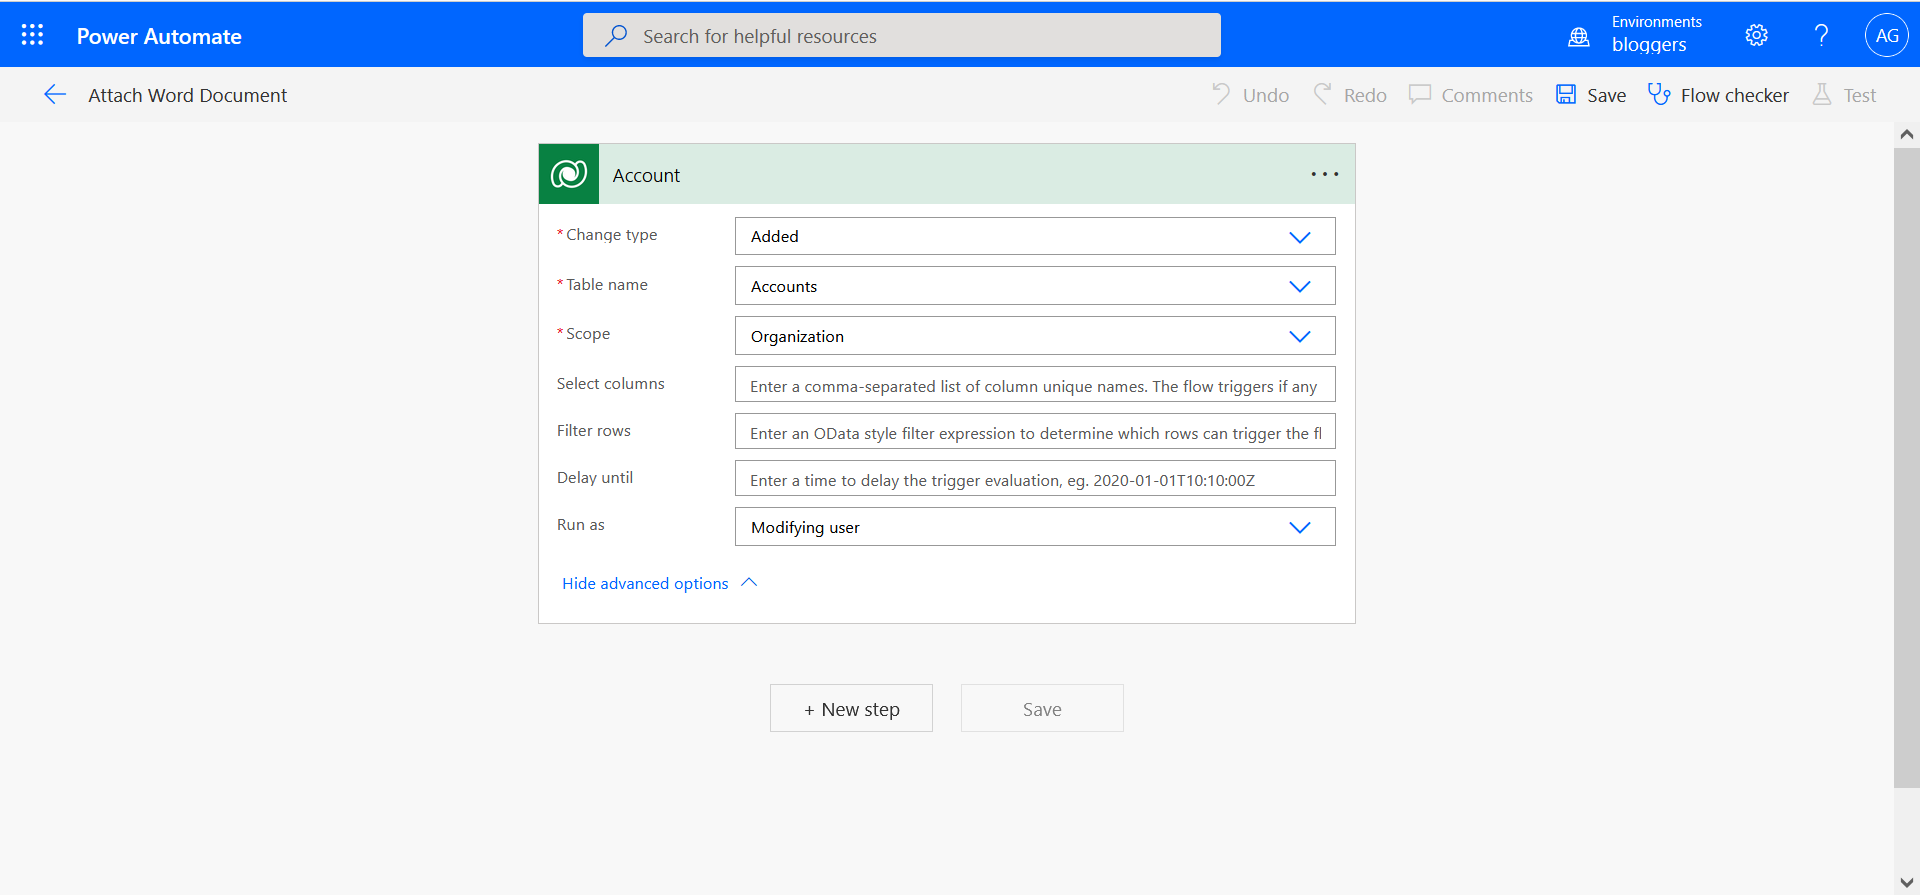Click the vertical scrollbar thumb
Image resolution: width=1920 pixels, height=895 pixels.
coord(1906,468)
